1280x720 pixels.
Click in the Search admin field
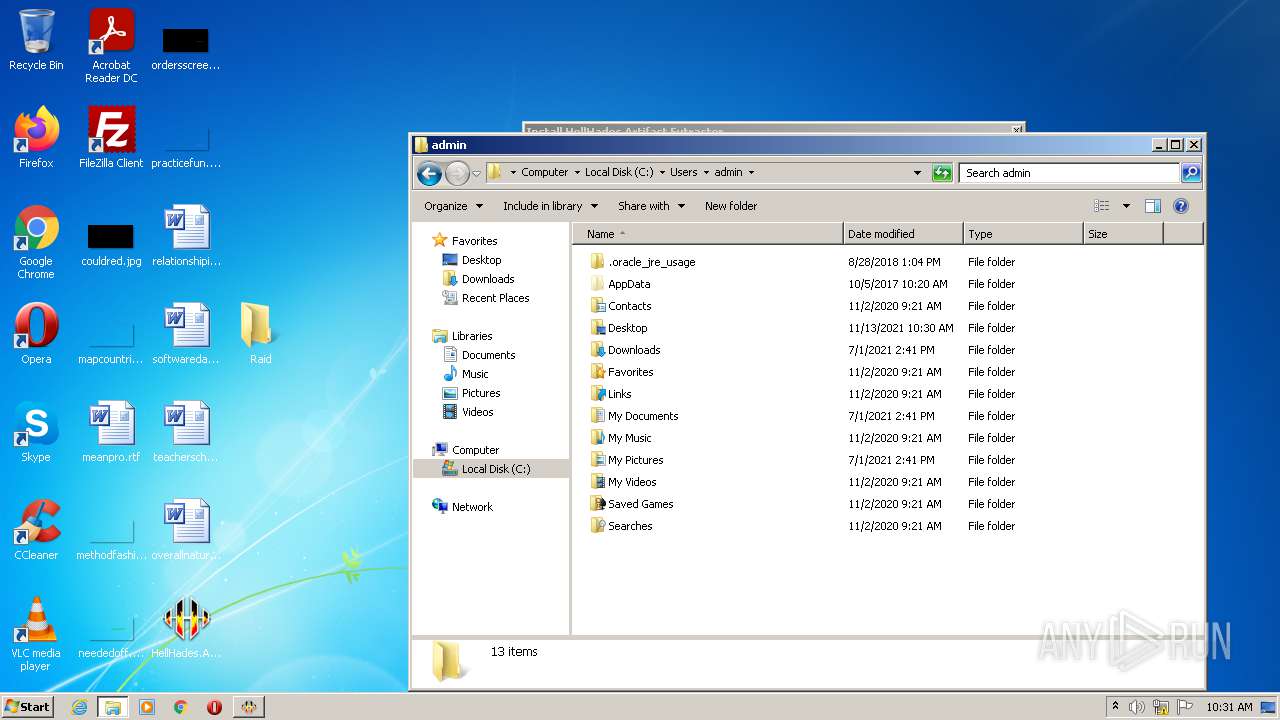point(1068,173)
